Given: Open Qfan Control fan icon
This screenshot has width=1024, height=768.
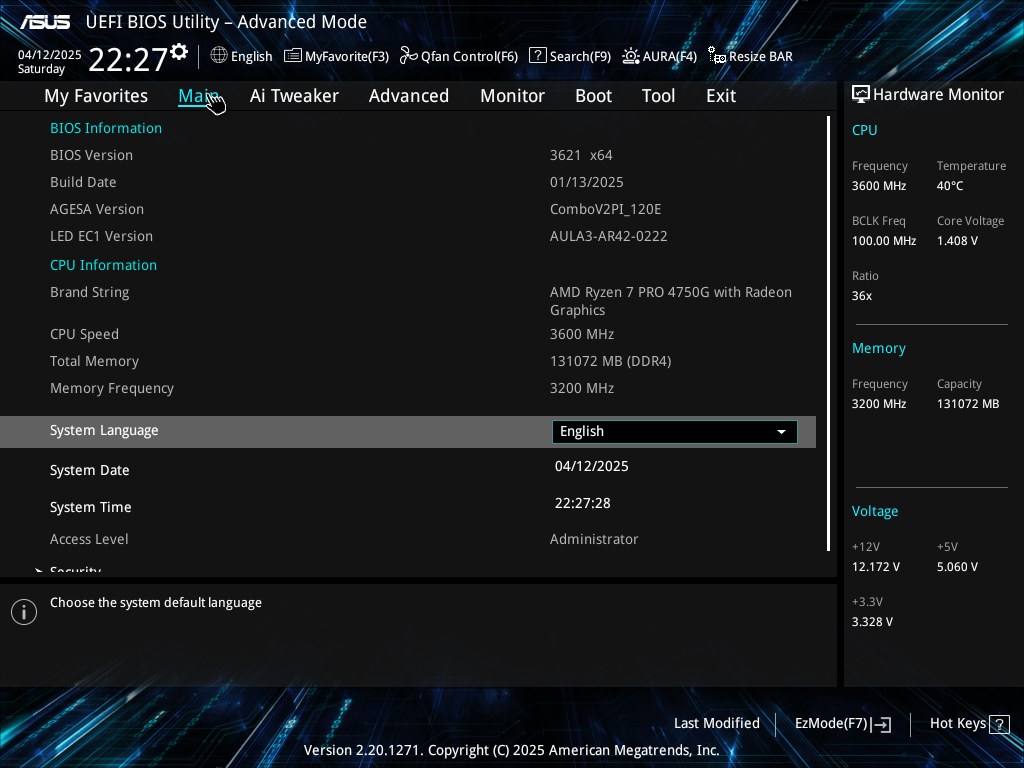Looking at the screenshot, I should point(409,56).
